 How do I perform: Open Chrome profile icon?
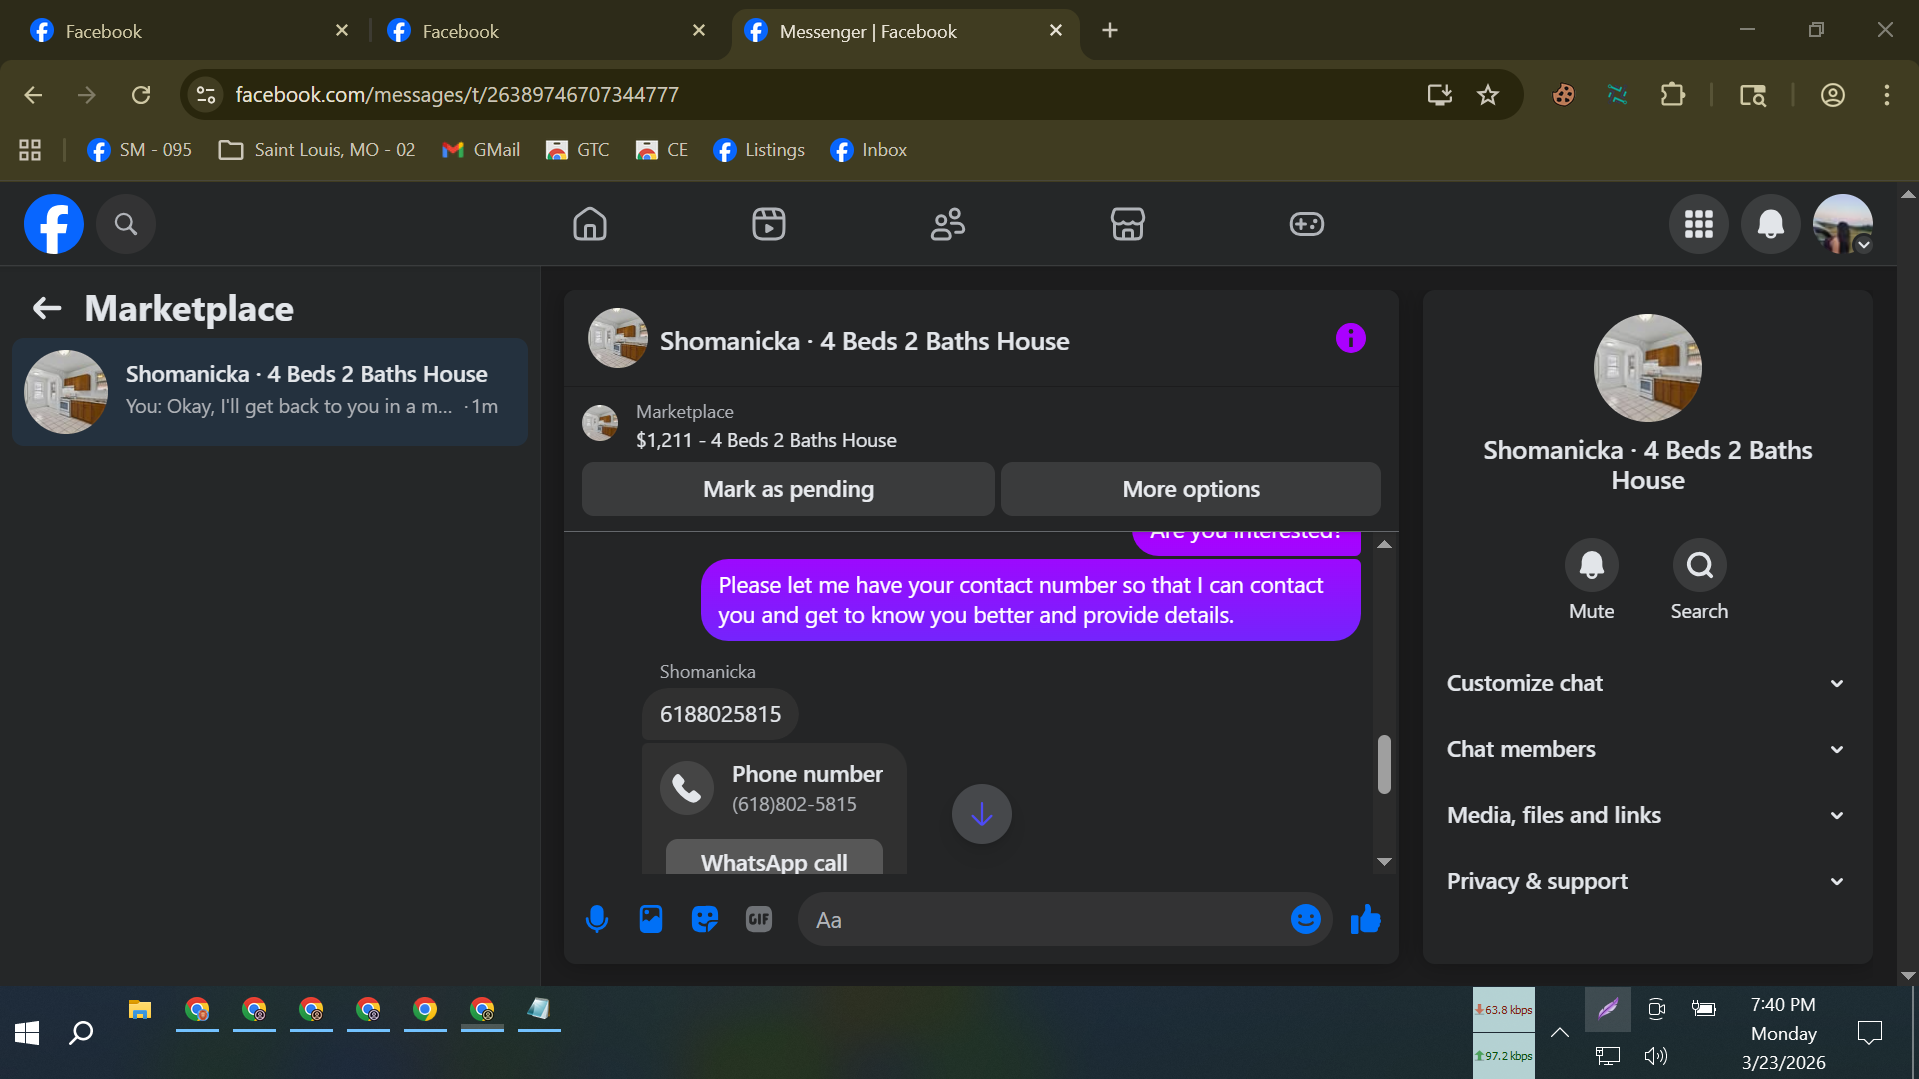[x=1833, y=95]
